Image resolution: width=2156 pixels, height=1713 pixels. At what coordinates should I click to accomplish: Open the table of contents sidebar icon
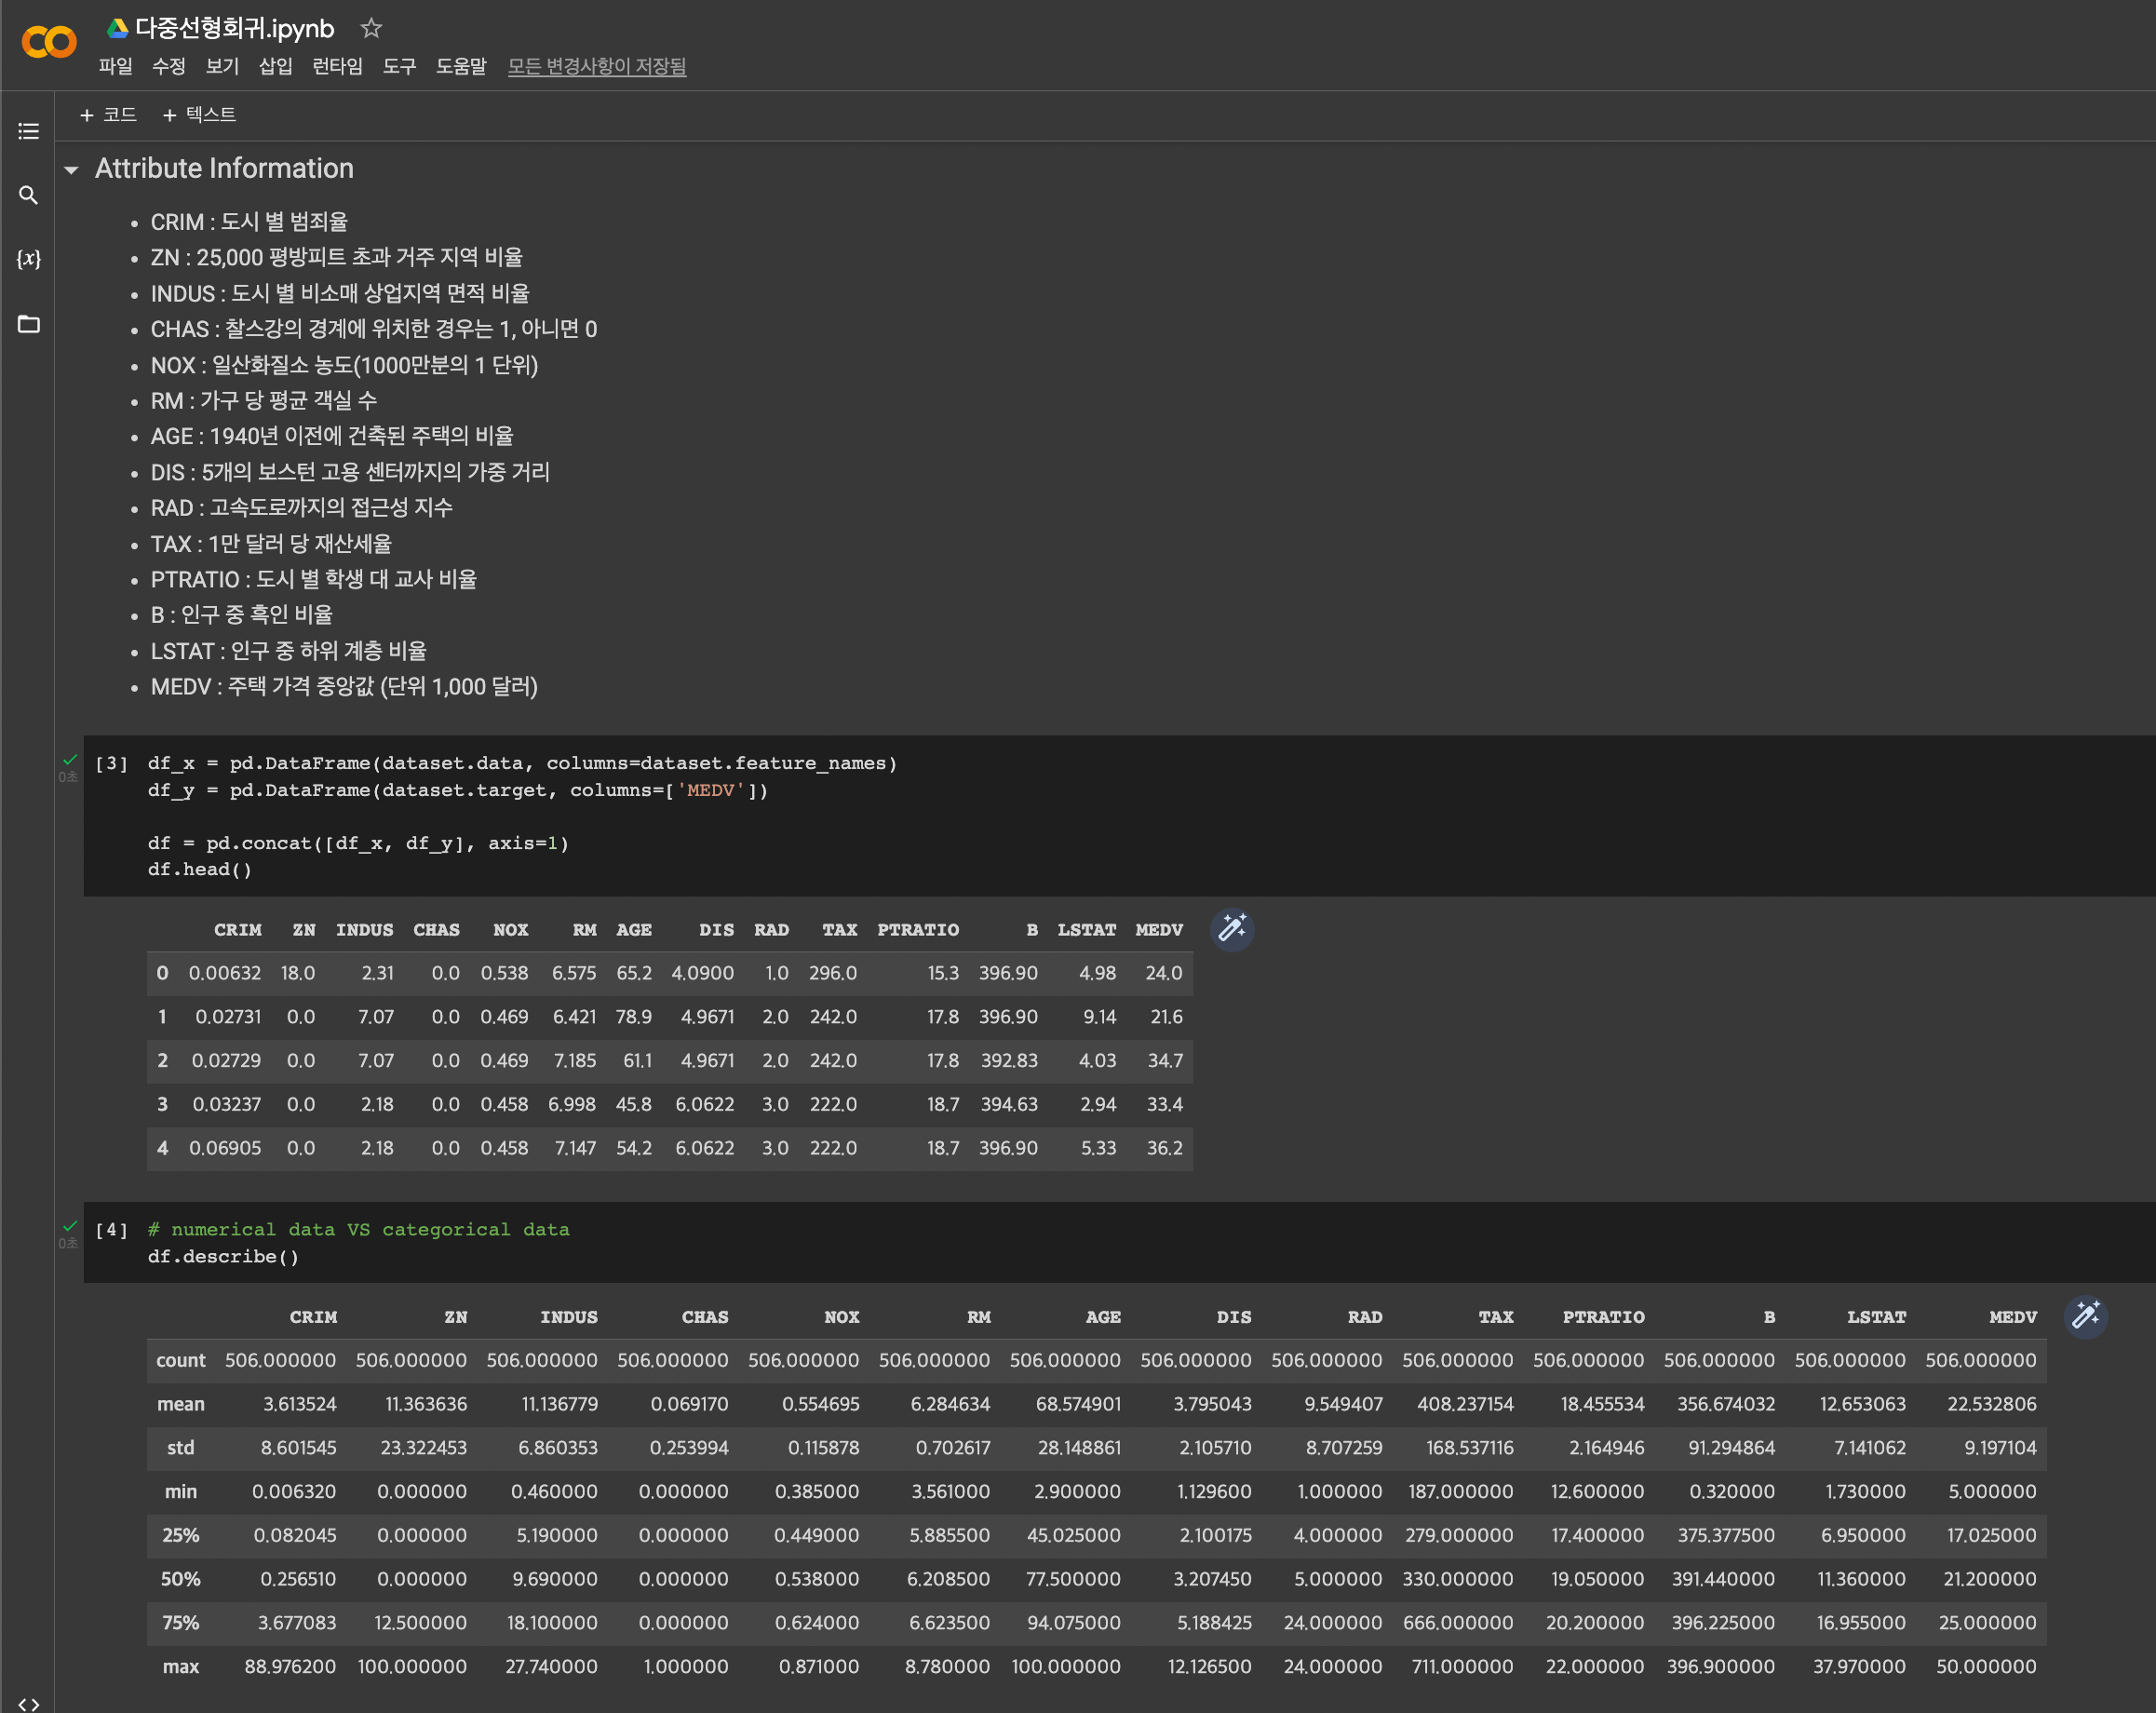[x=28, y=131]
